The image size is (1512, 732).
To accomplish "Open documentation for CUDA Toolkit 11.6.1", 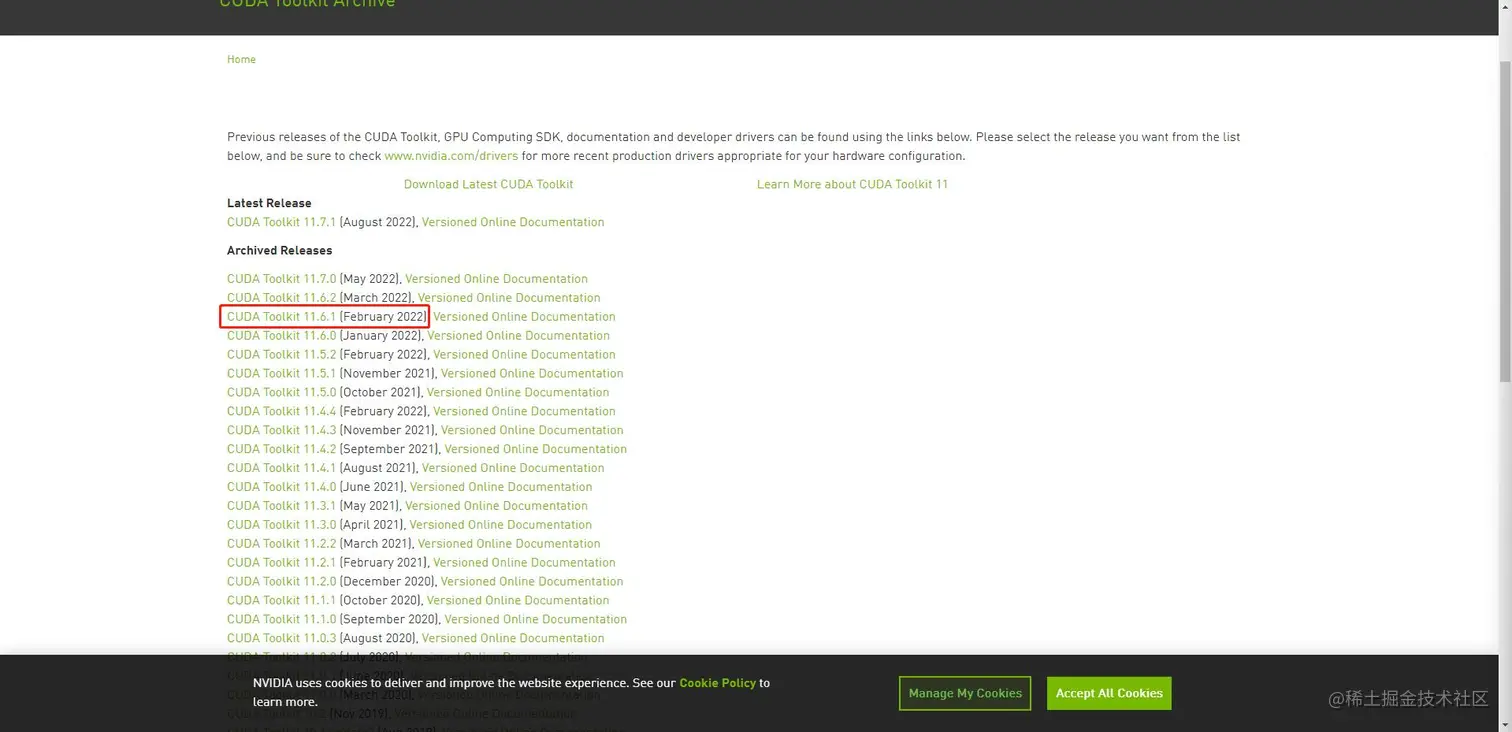I will pyautogui.click(x=524, y=317).
